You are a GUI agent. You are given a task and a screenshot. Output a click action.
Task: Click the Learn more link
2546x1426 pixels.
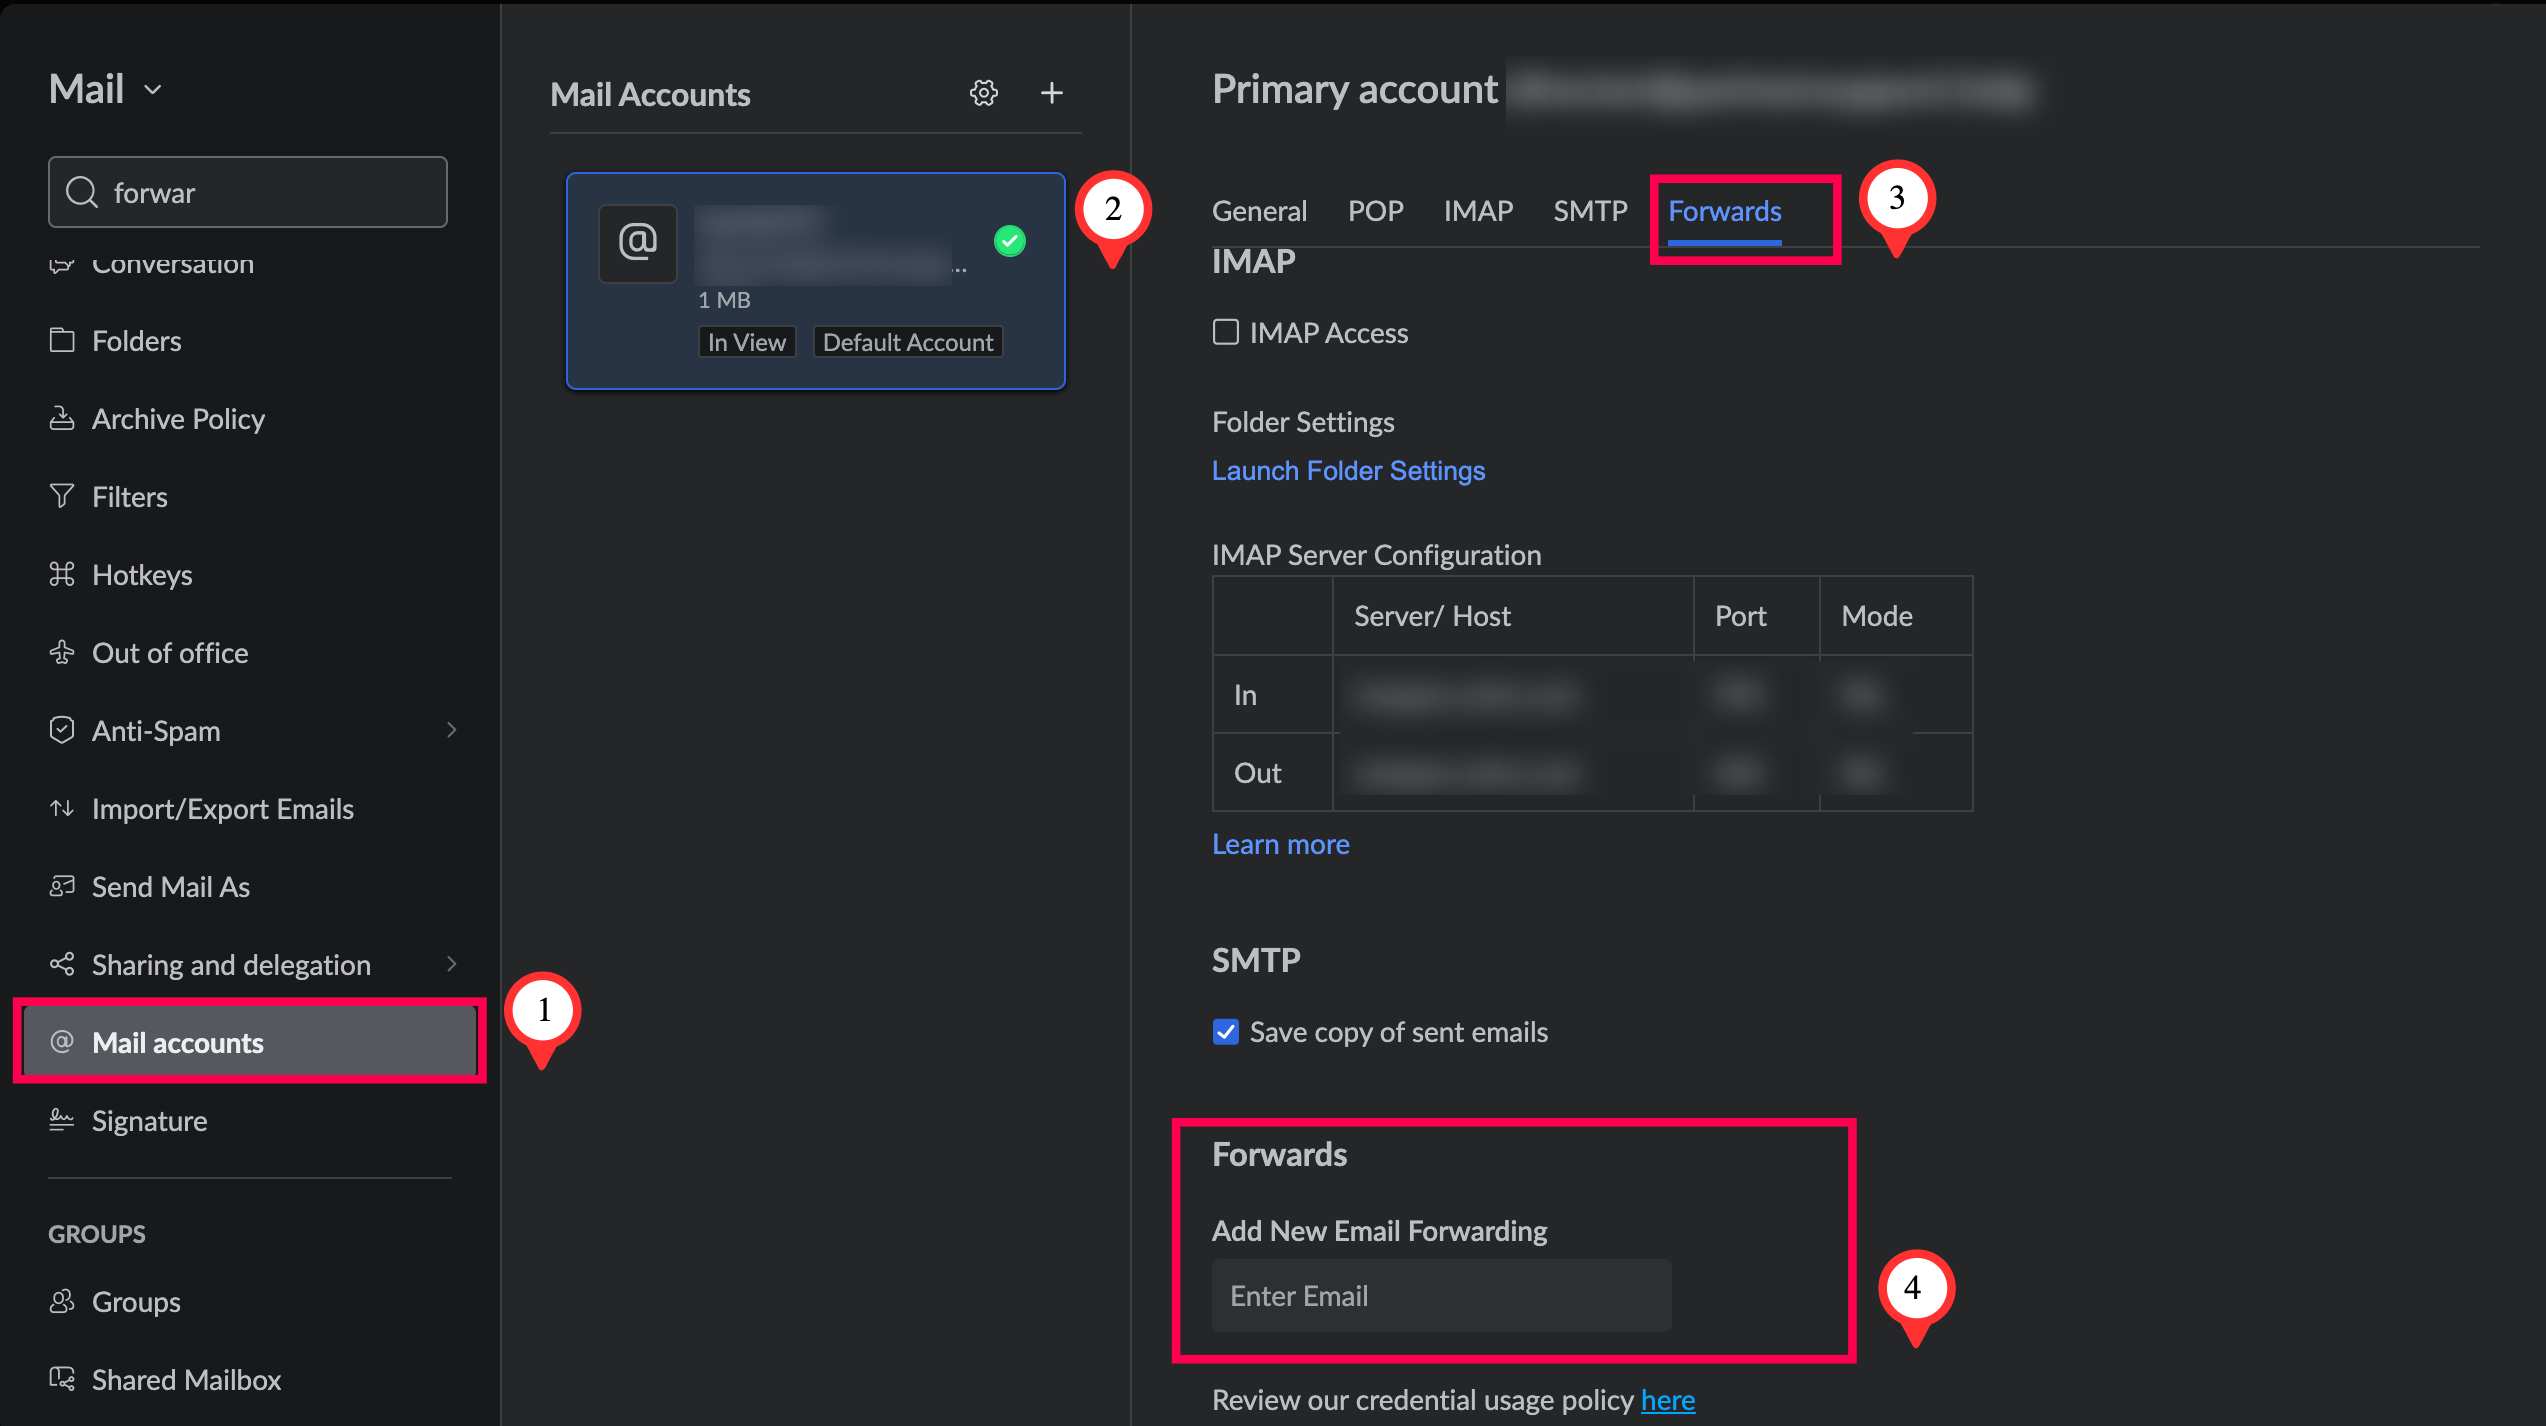pyautogui.click(x=1280, y=844)
